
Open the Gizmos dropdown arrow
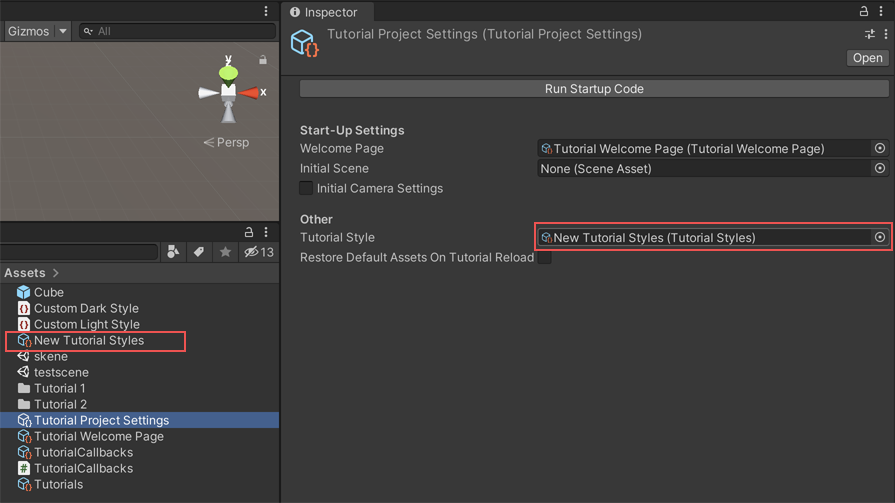[x=63, y=31]
